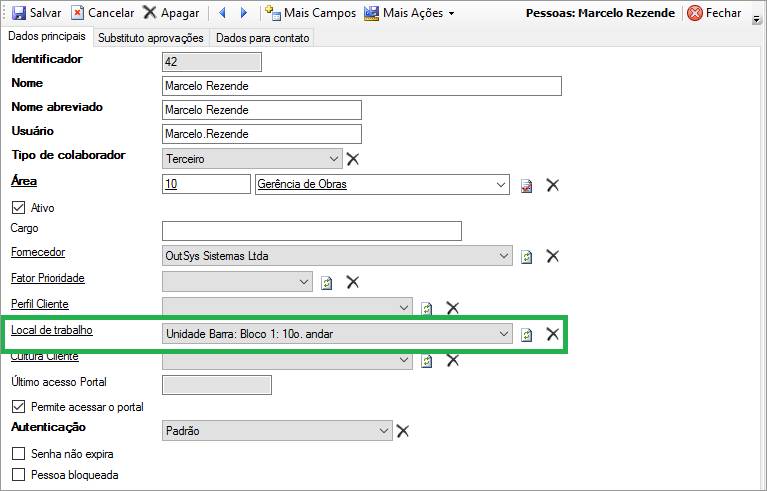Click the previous record arrow
This screenshot has width=767, height=491.
(x=221, y=13)
